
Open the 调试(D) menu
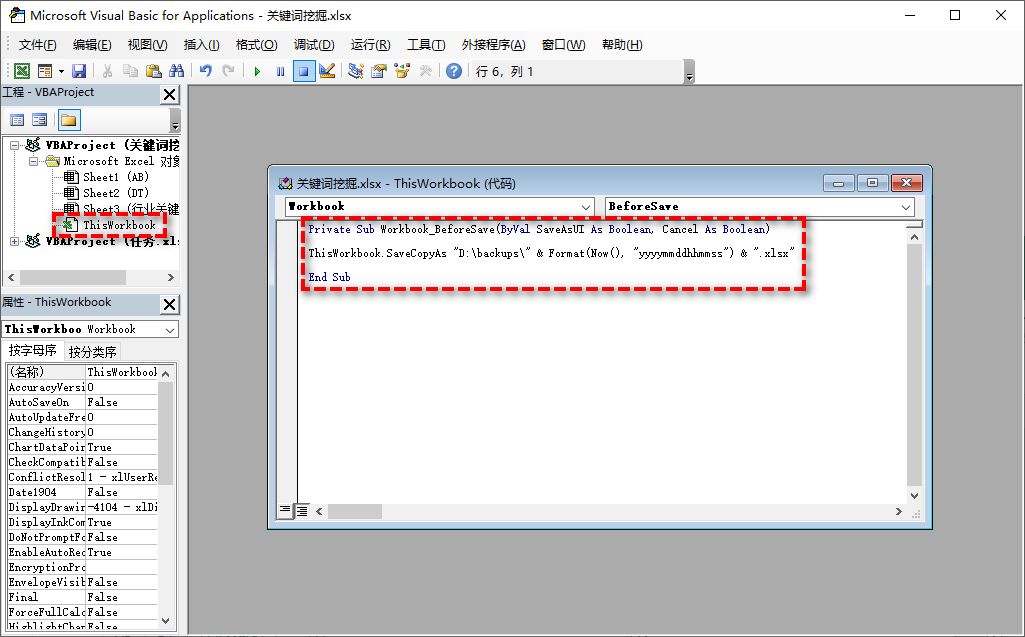pyautogui.click(x=313, y=45)
